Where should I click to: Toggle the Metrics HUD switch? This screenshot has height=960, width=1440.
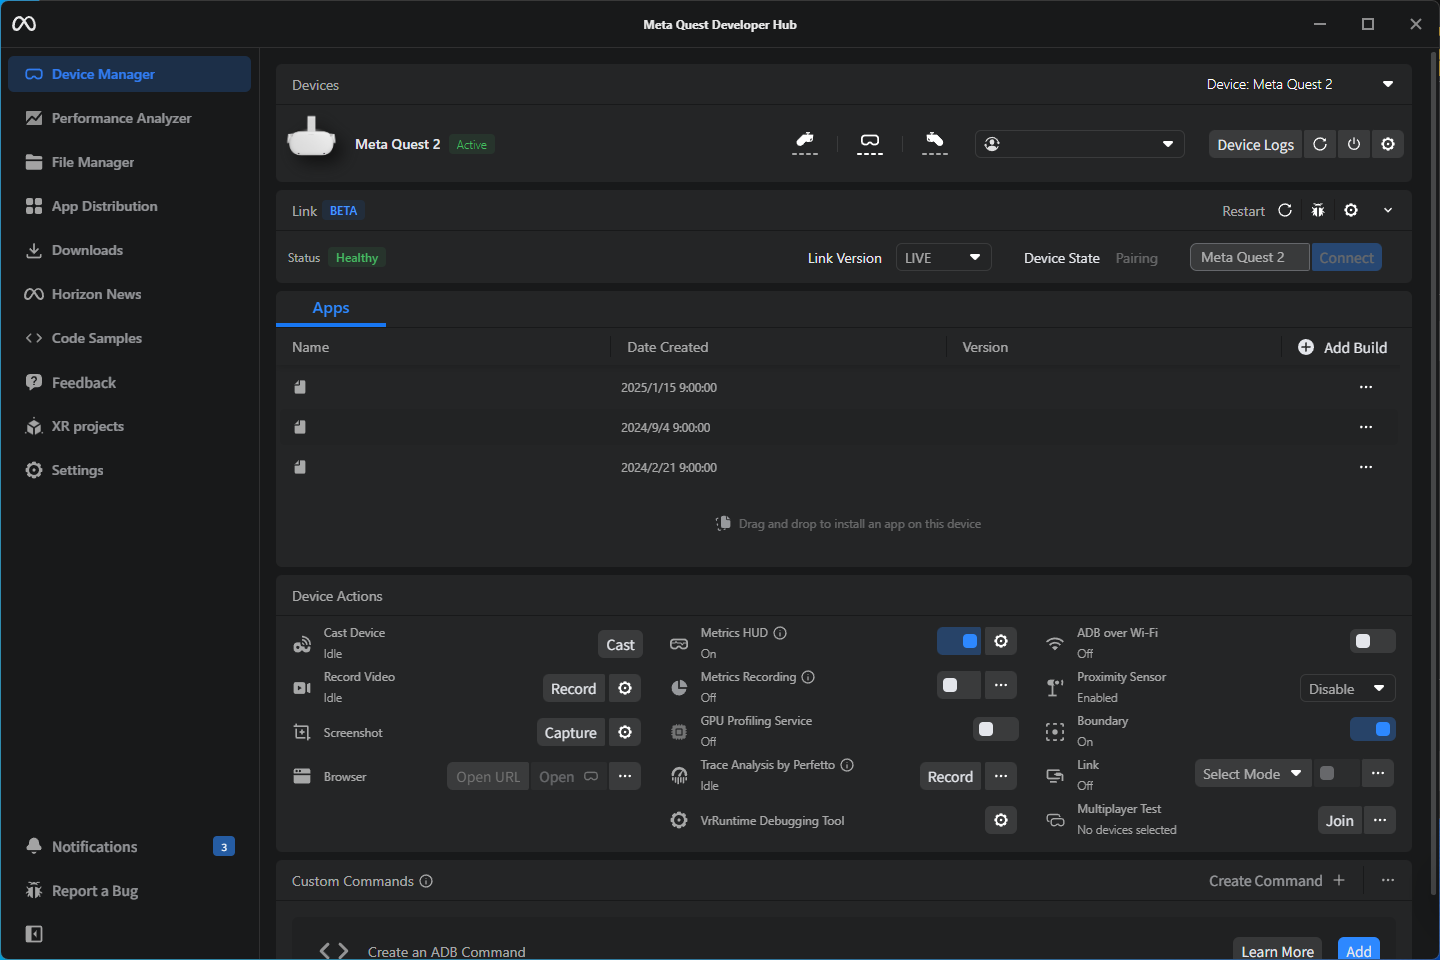pyautogui.click(x=959, y=641)
